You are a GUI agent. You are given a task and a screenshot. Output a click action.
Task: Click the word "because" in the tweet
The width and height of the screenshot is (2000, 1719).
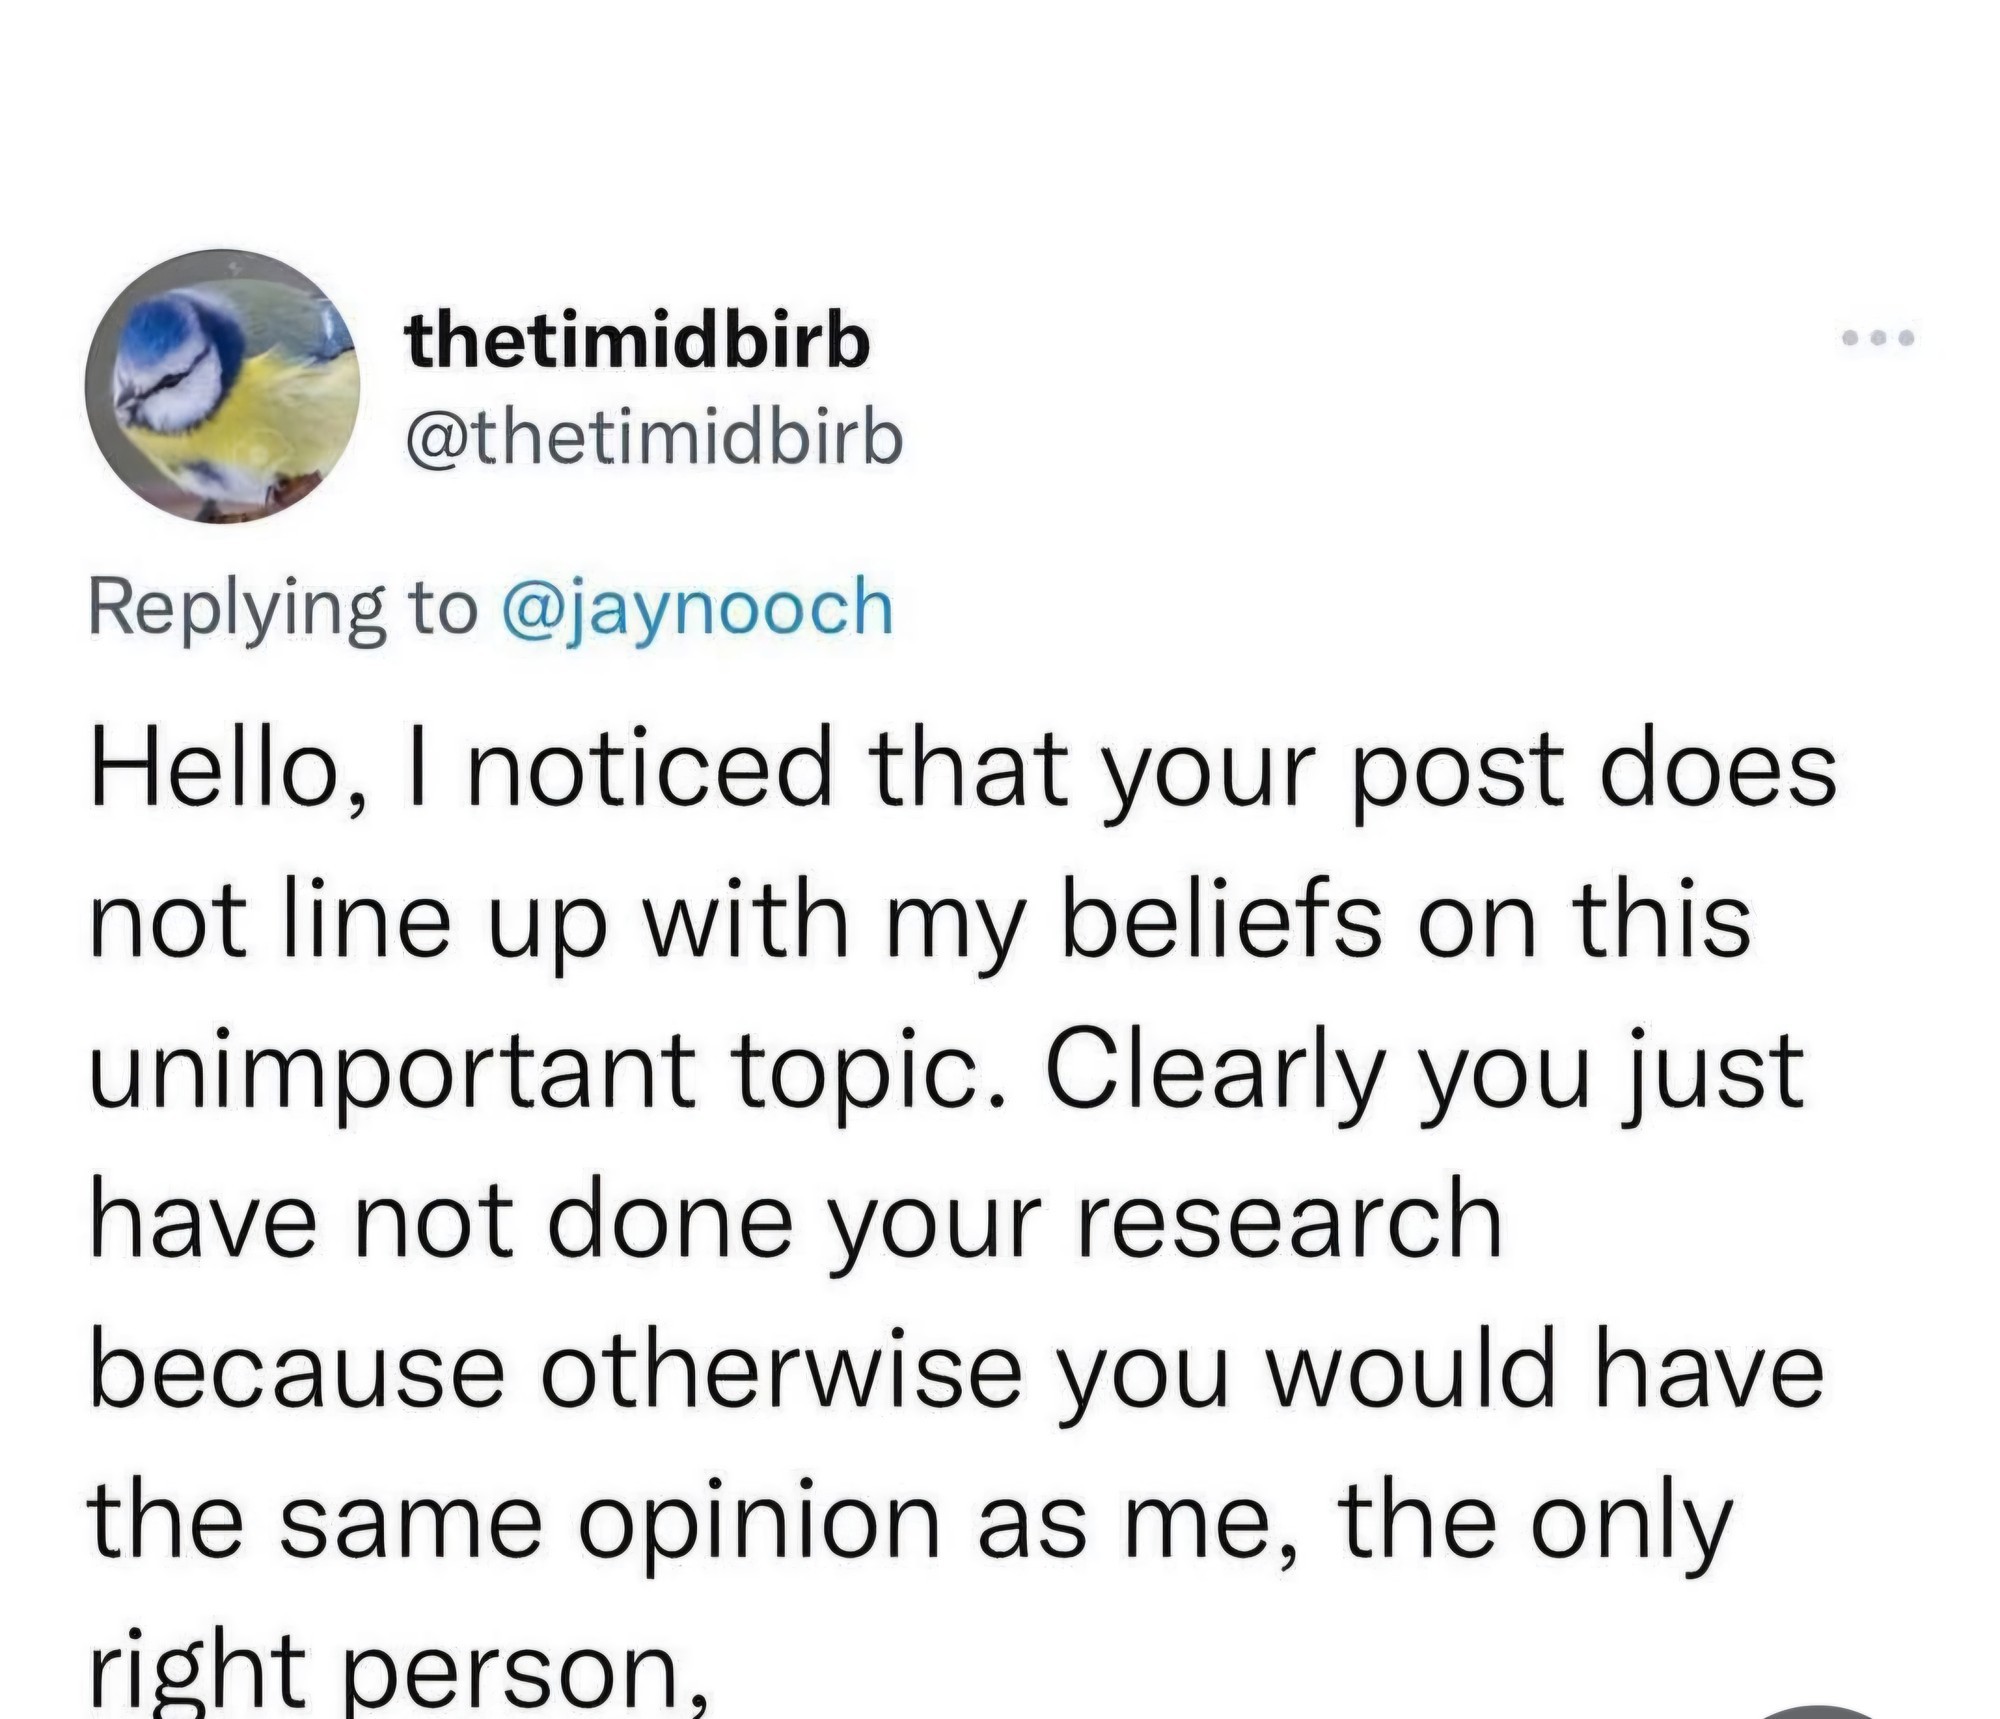(x=297, y=1370)
